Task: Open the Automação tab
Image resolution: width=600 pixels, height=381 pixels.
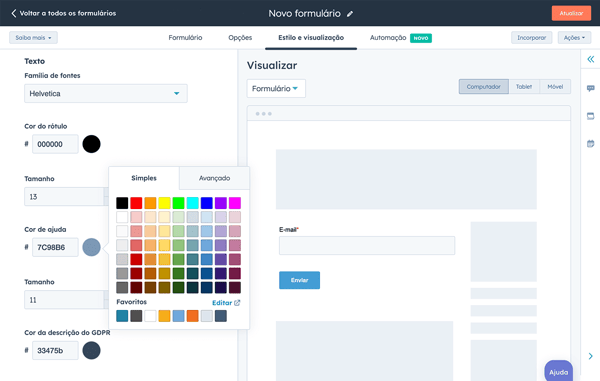Action: (388, 37)
